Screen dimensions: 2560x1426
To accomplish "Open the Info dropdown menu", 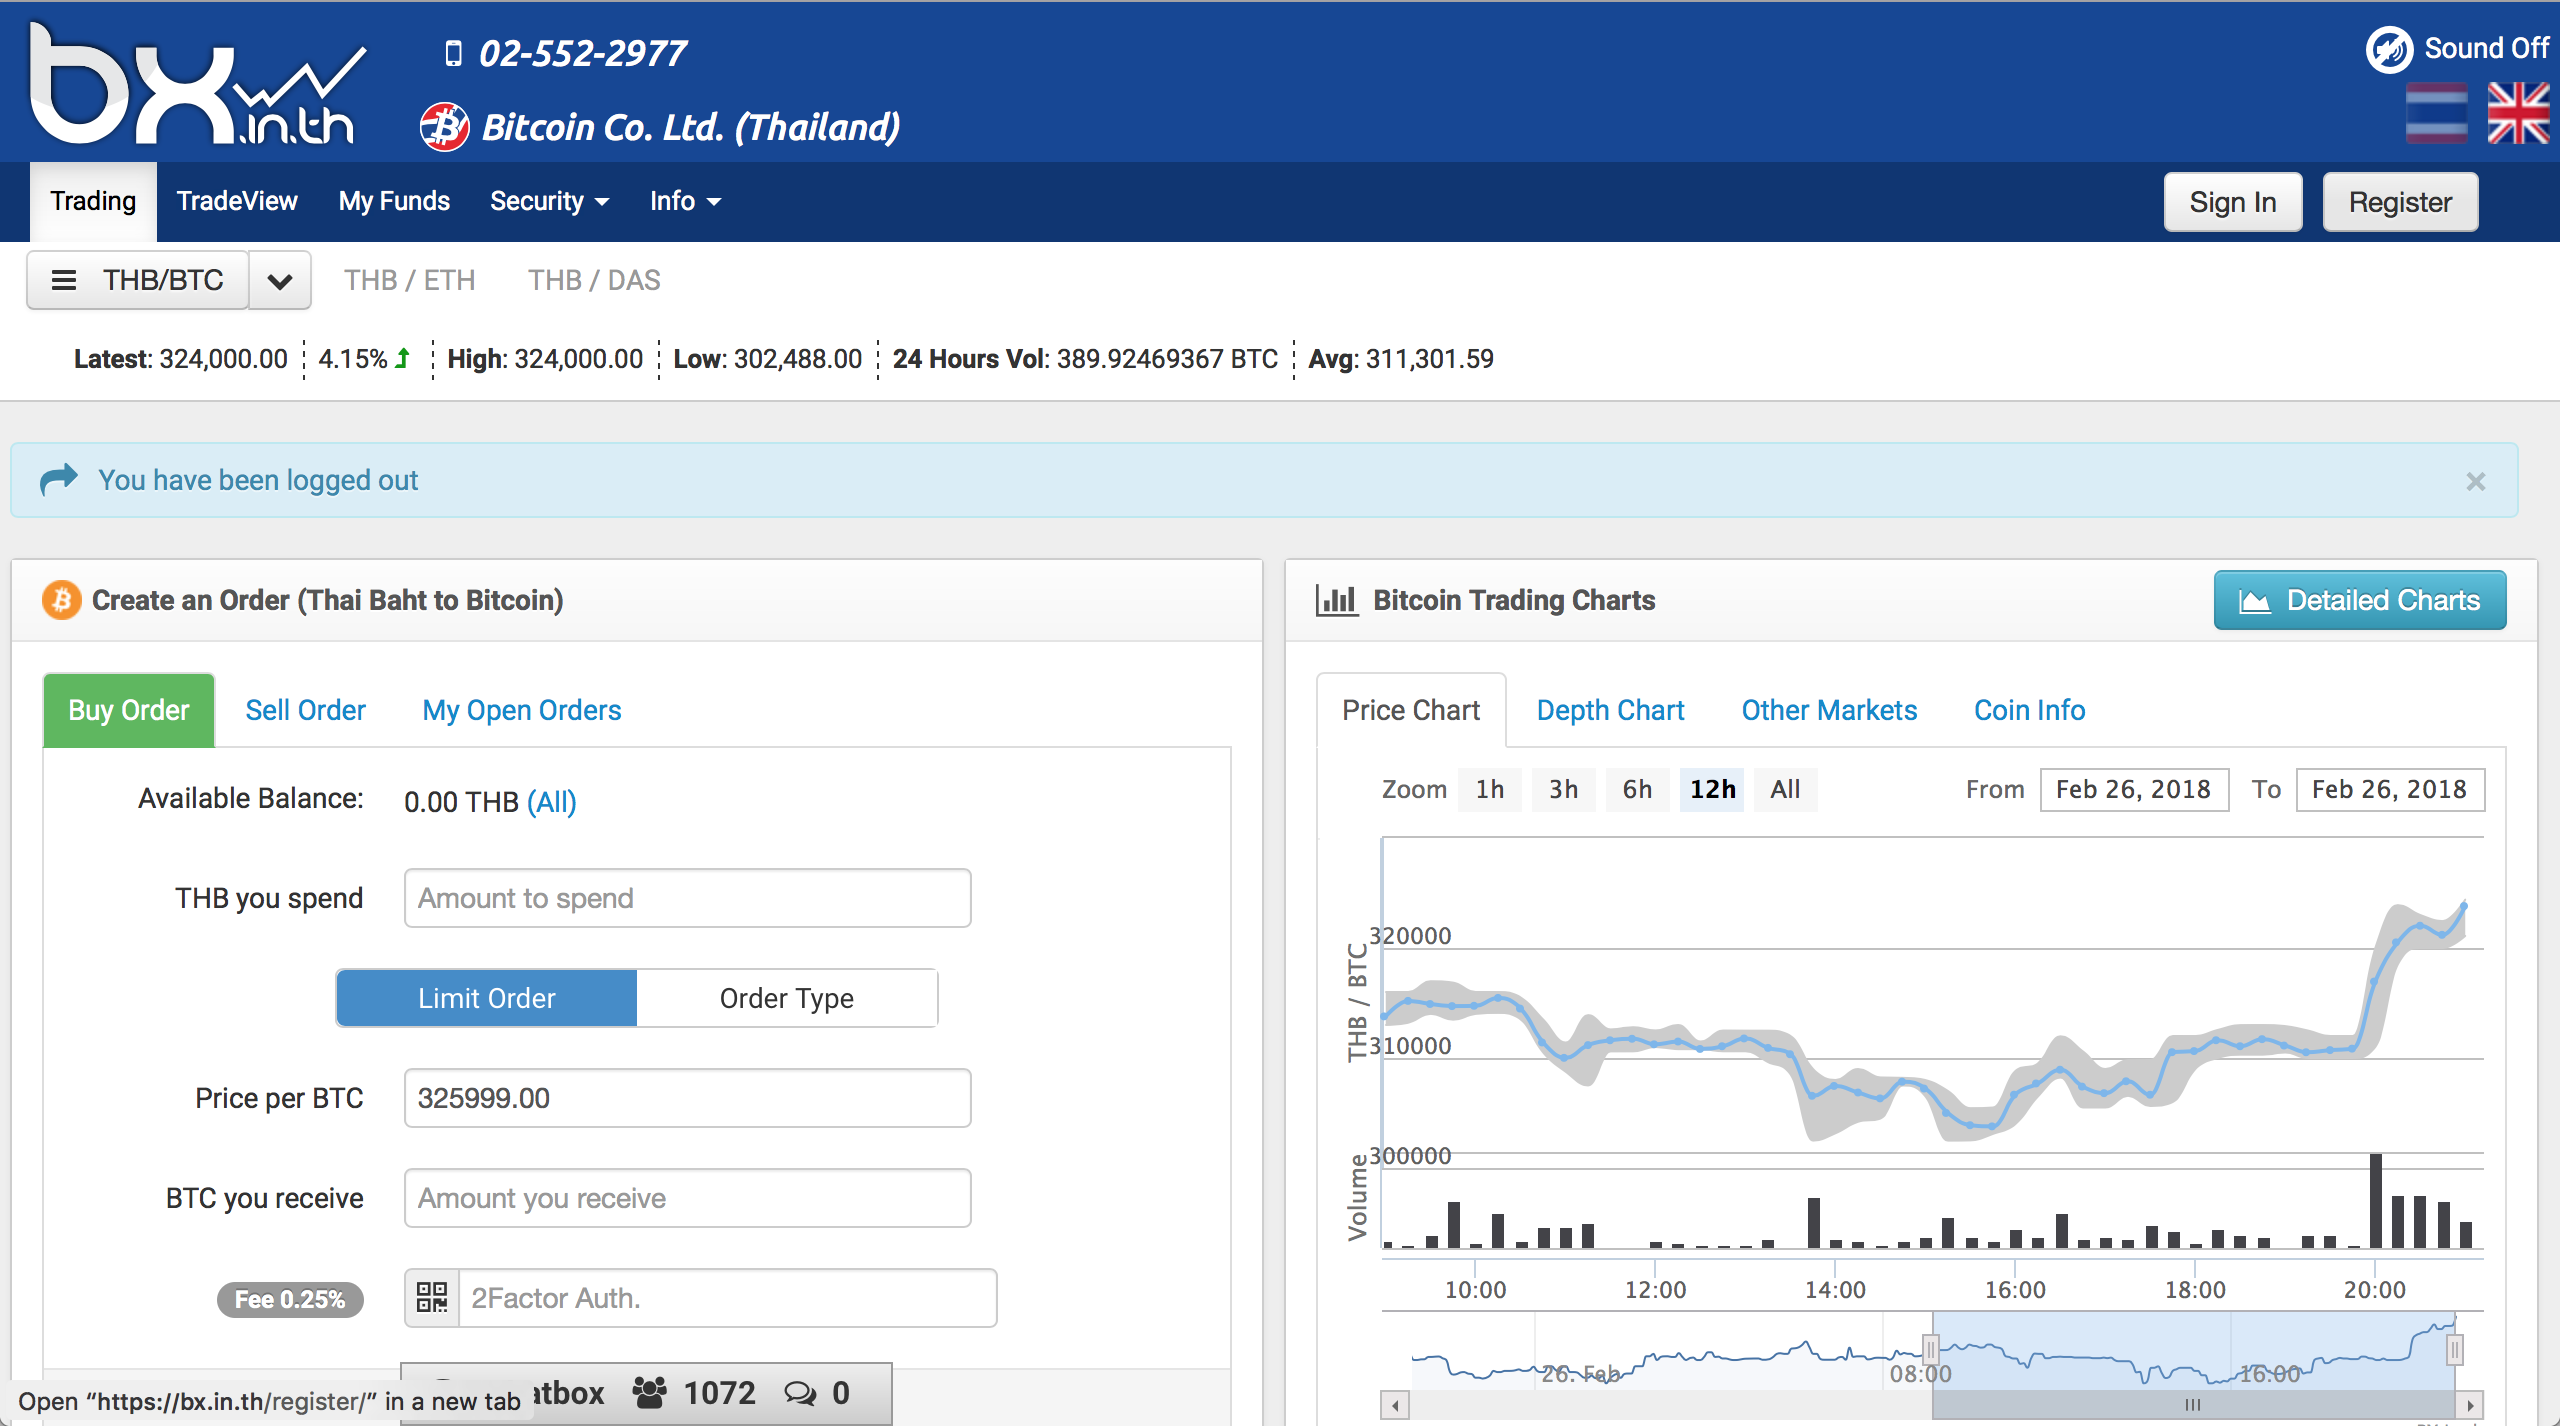I will [685, 201].
